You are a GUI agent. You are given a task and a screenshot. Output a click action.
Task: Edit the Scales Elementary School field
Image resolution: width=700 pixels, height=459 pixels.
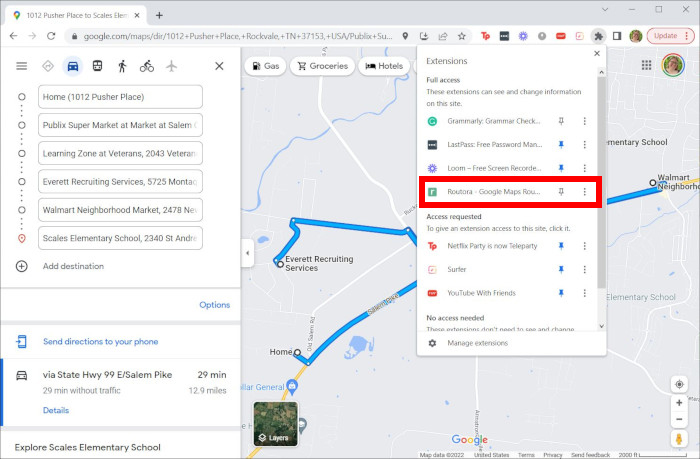tap(120, 238)
